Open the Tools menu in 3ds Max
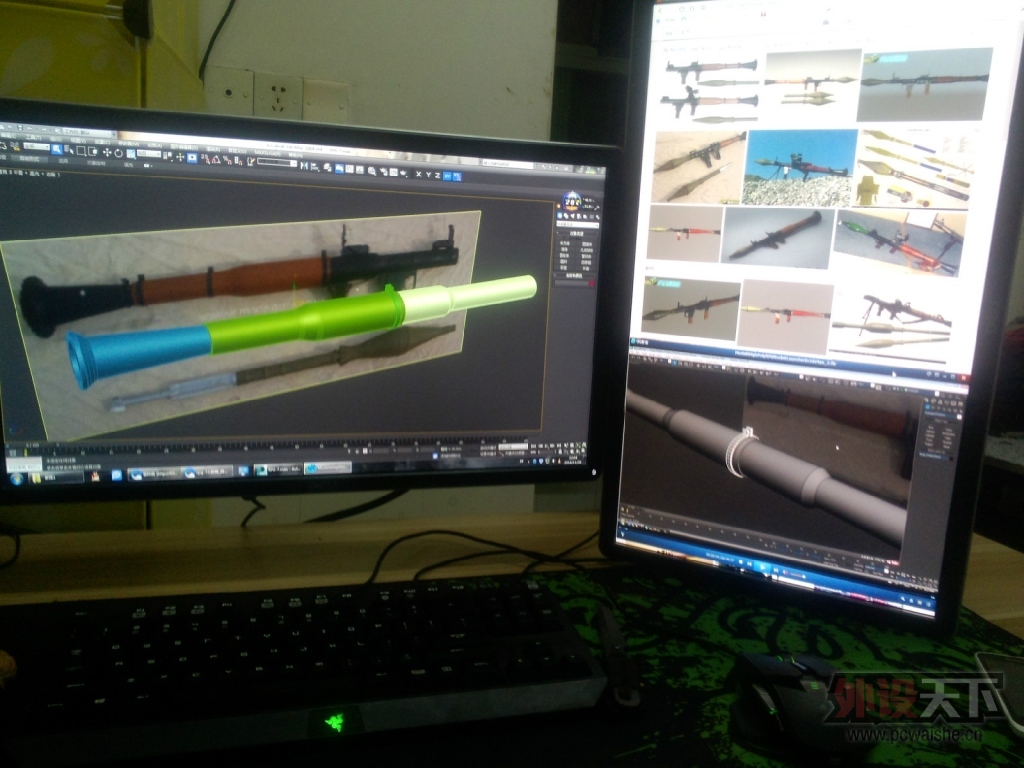 tap(33, 137)
